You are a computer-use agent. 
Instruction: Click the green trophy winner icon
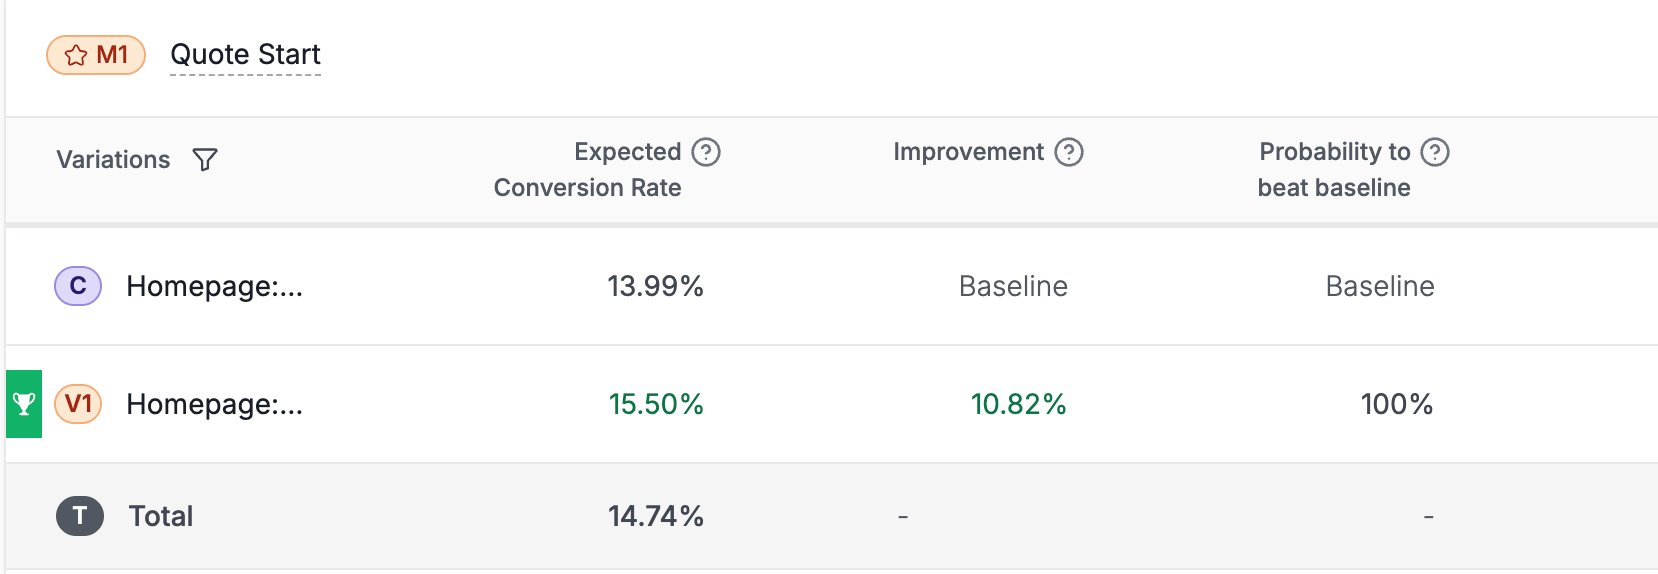coord(24,404)
